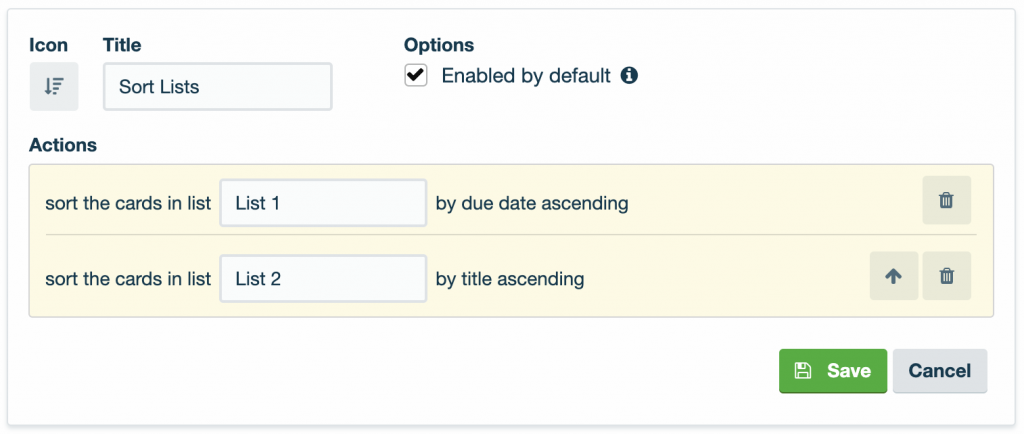Click the info icon beside Enabled by default

click(629, 76)
